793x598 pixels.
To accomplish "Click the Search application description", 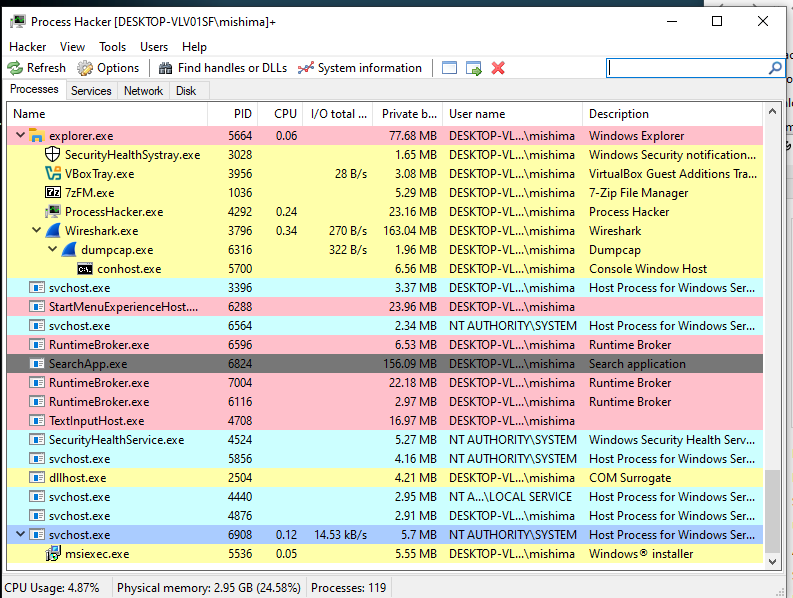I will pyautogui.click(x=637, y=364).
